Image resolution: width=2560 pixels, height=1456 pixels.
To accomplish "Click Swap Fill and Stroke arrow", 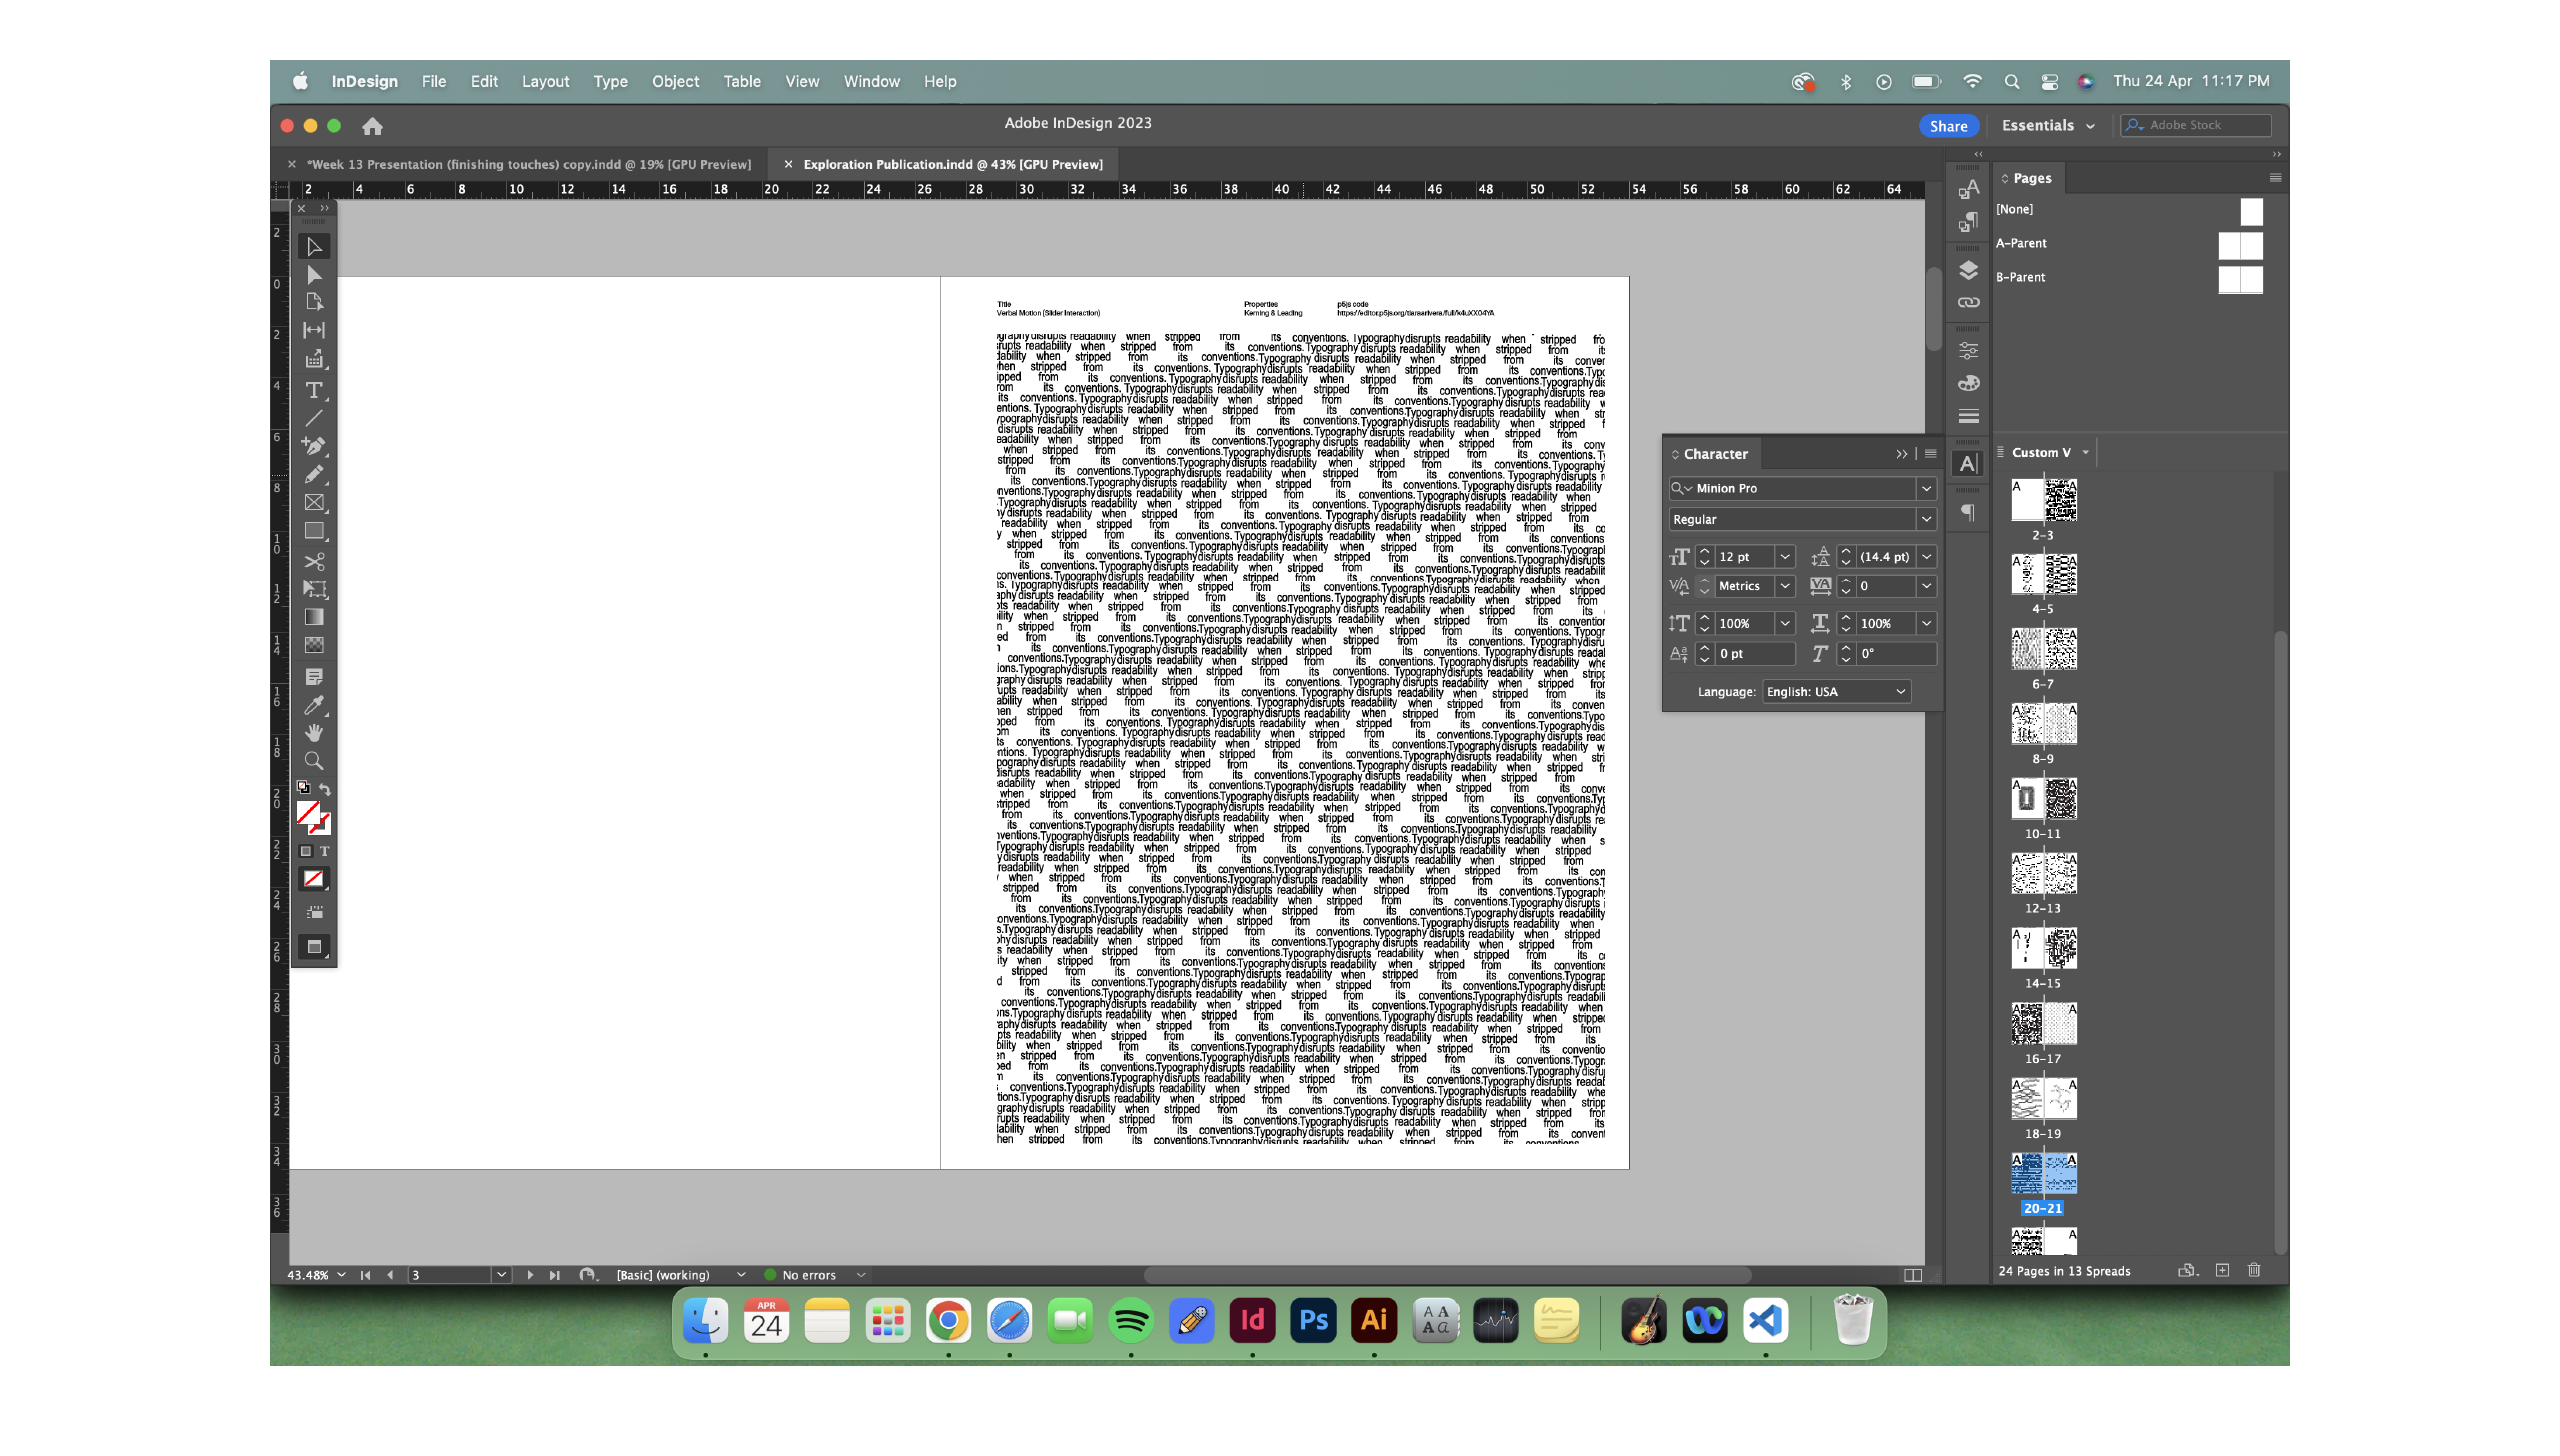I will pyautogui.click(x=325, y=790).
